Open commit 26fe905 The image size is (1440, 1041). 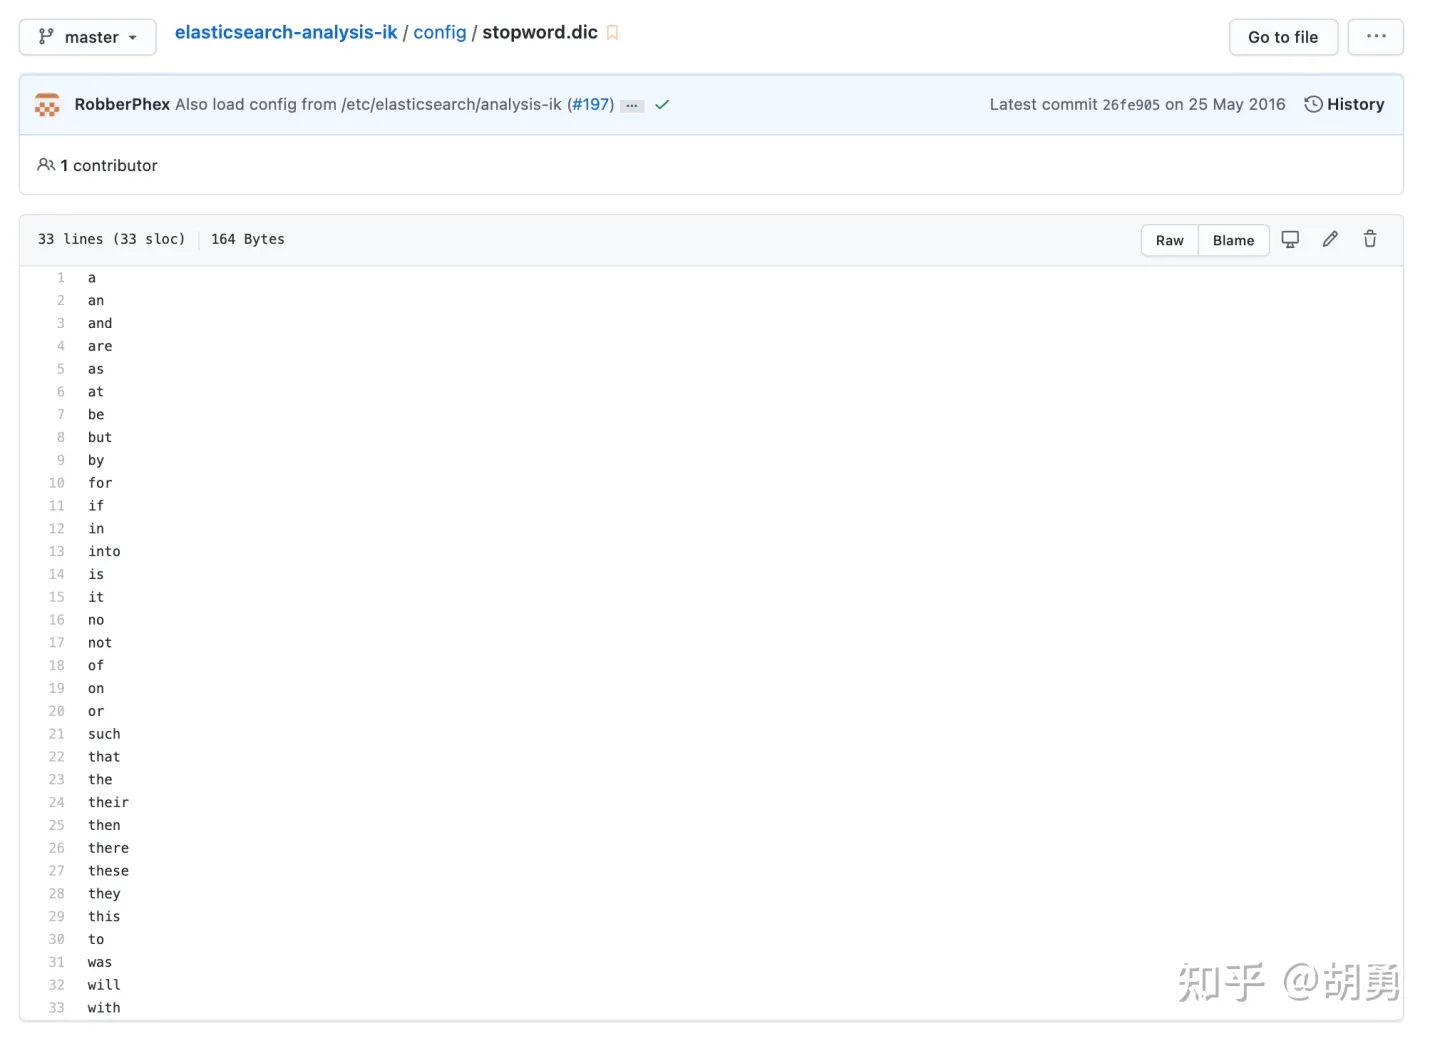(1131, 105)
